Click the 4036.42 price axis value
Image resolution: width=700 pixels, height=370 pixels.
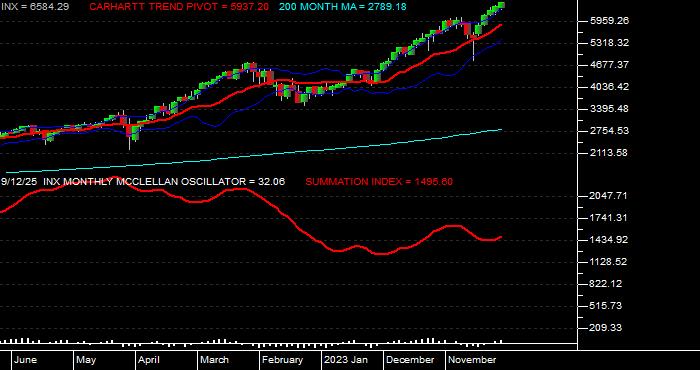tap(608, 87)
